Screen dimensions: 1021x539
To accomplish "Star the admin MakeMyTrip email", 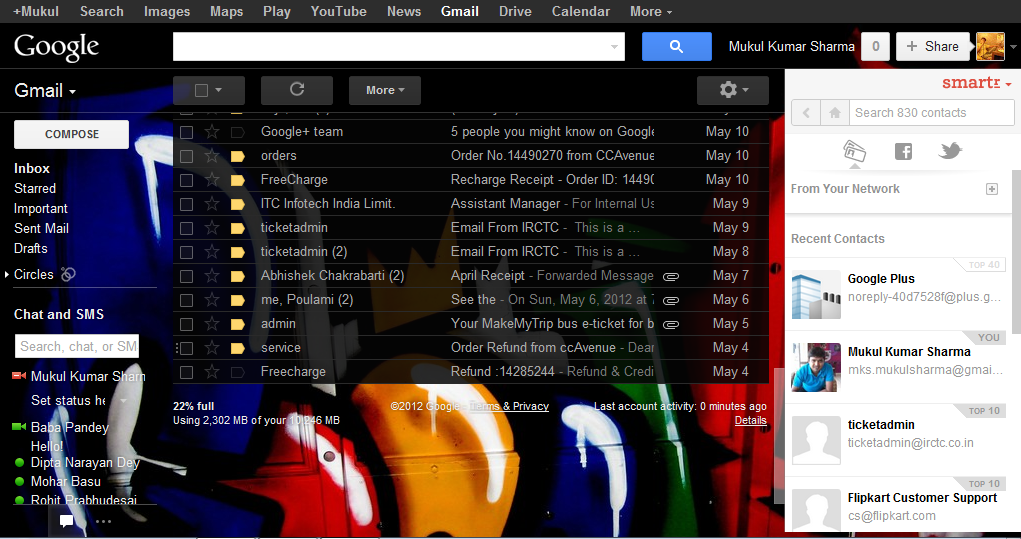I will click(212, 324).
